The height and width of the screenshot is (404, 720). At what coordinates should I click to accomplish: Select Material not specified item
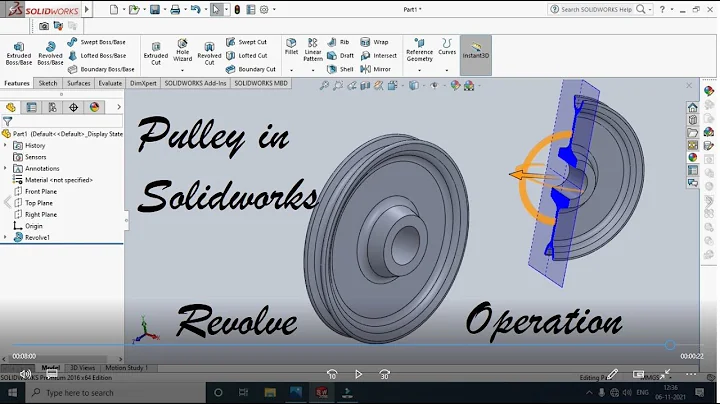tap(53, 180)
